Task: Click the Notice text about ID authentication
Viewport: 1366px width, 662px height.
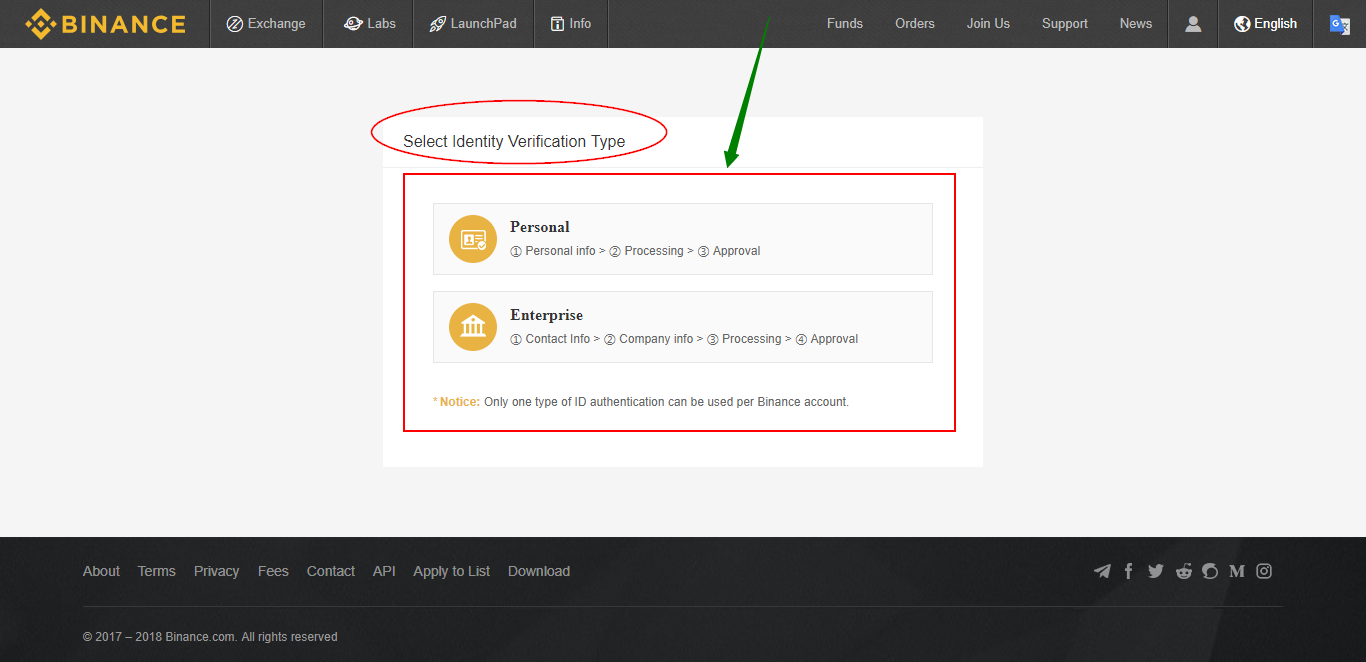Action: [x=641, y=402]
